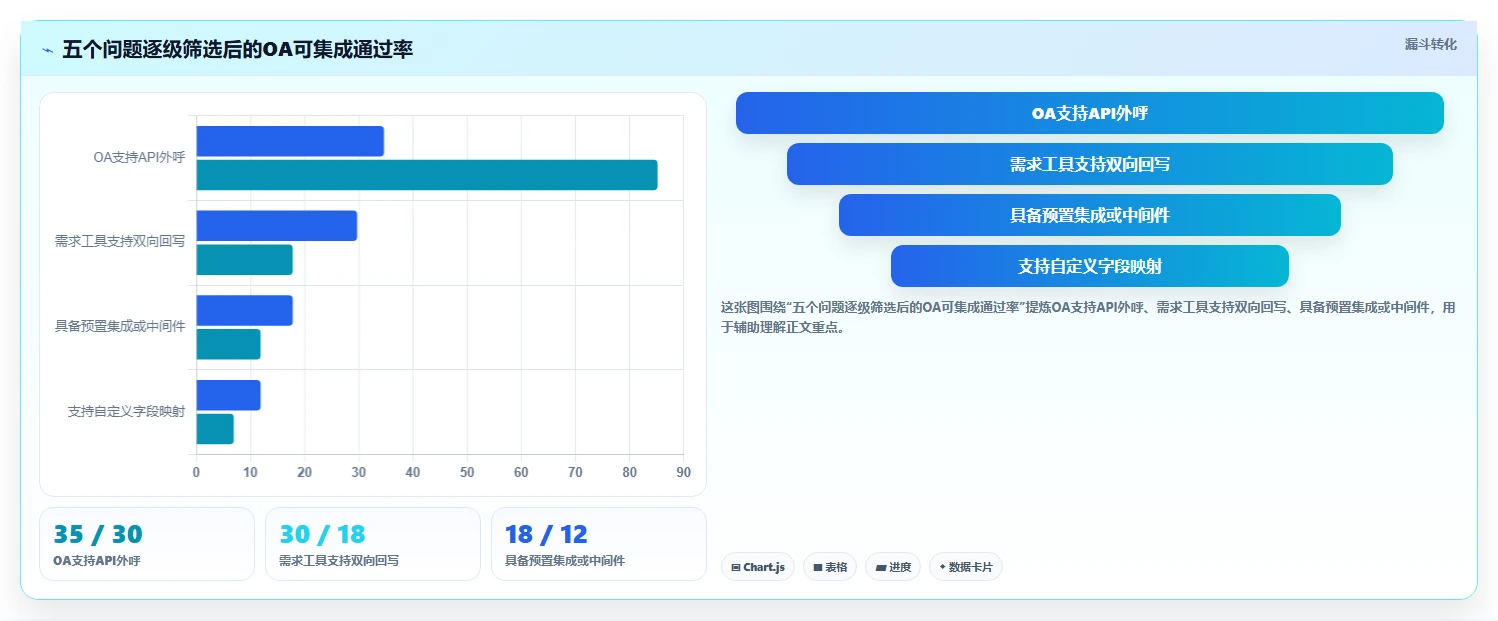Click the blue bar in the 支持自定义字段映射 row

point(228,395)
